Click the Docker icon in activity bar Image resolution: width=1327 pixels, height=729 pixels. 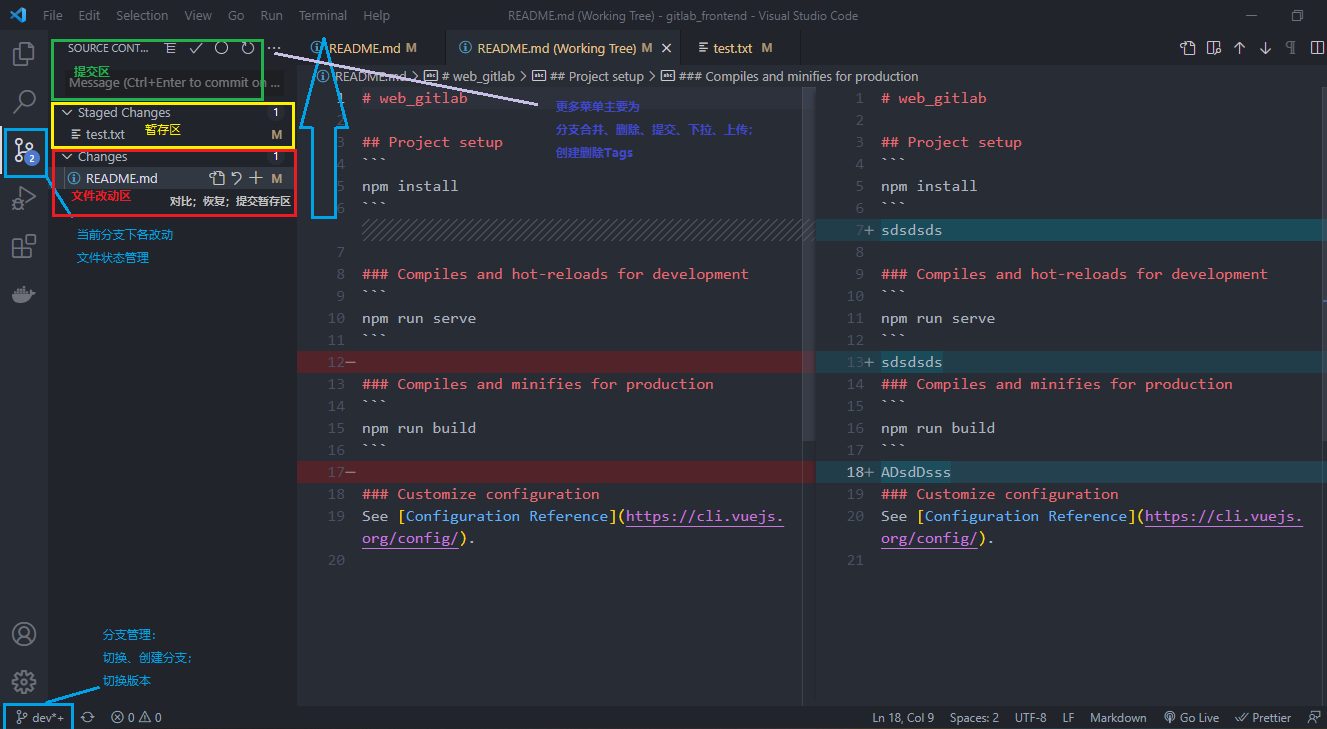point(24,293)
